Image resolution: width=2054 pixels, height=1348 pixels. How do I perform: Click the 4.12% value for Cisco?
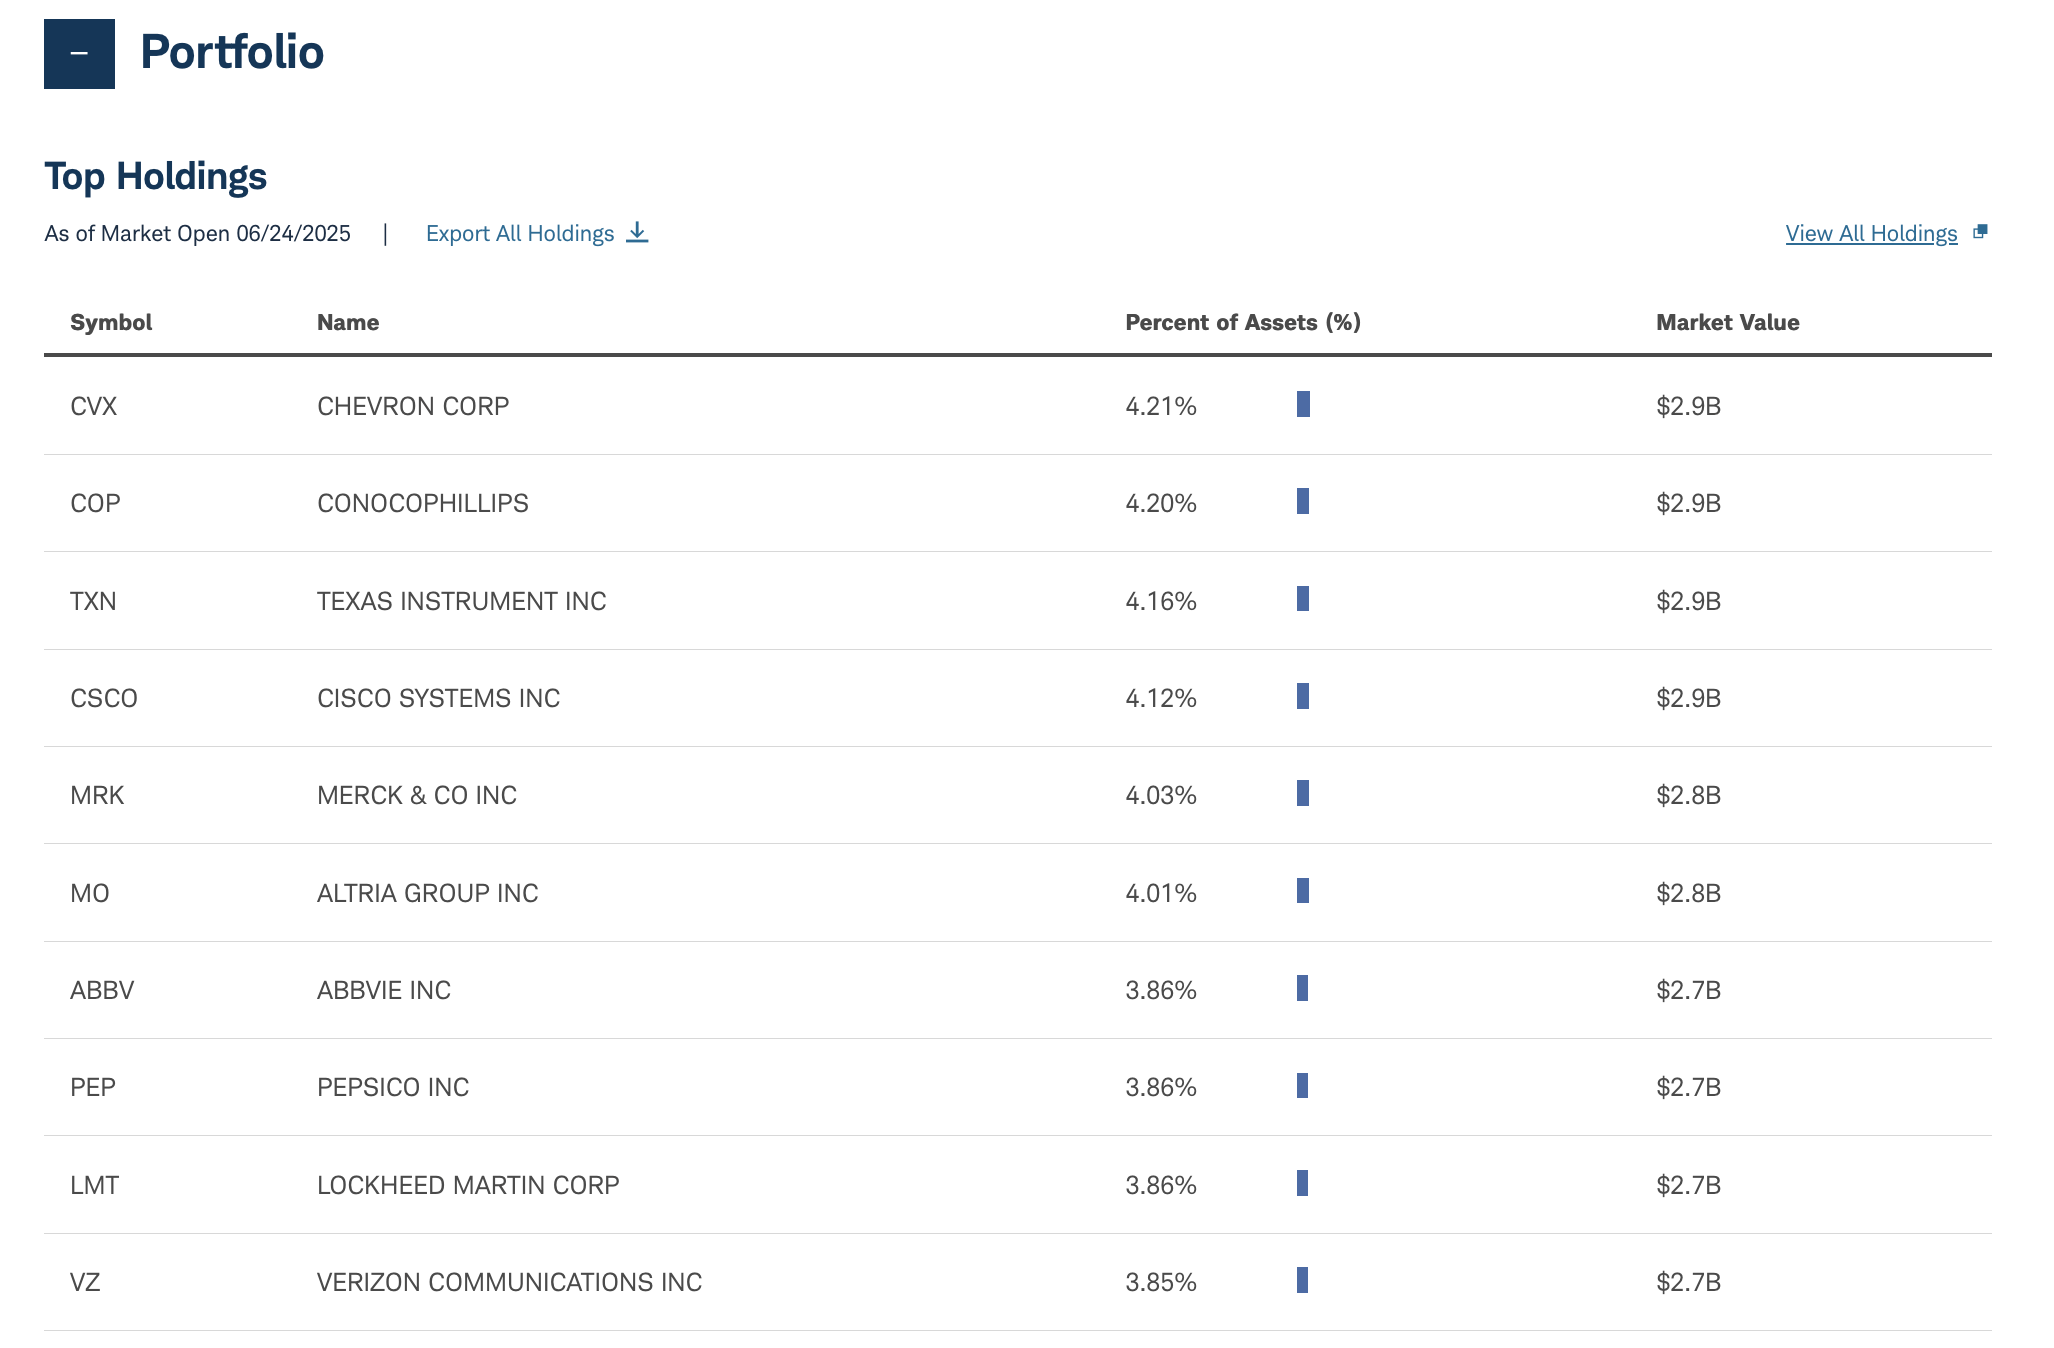click(1161, 698)
